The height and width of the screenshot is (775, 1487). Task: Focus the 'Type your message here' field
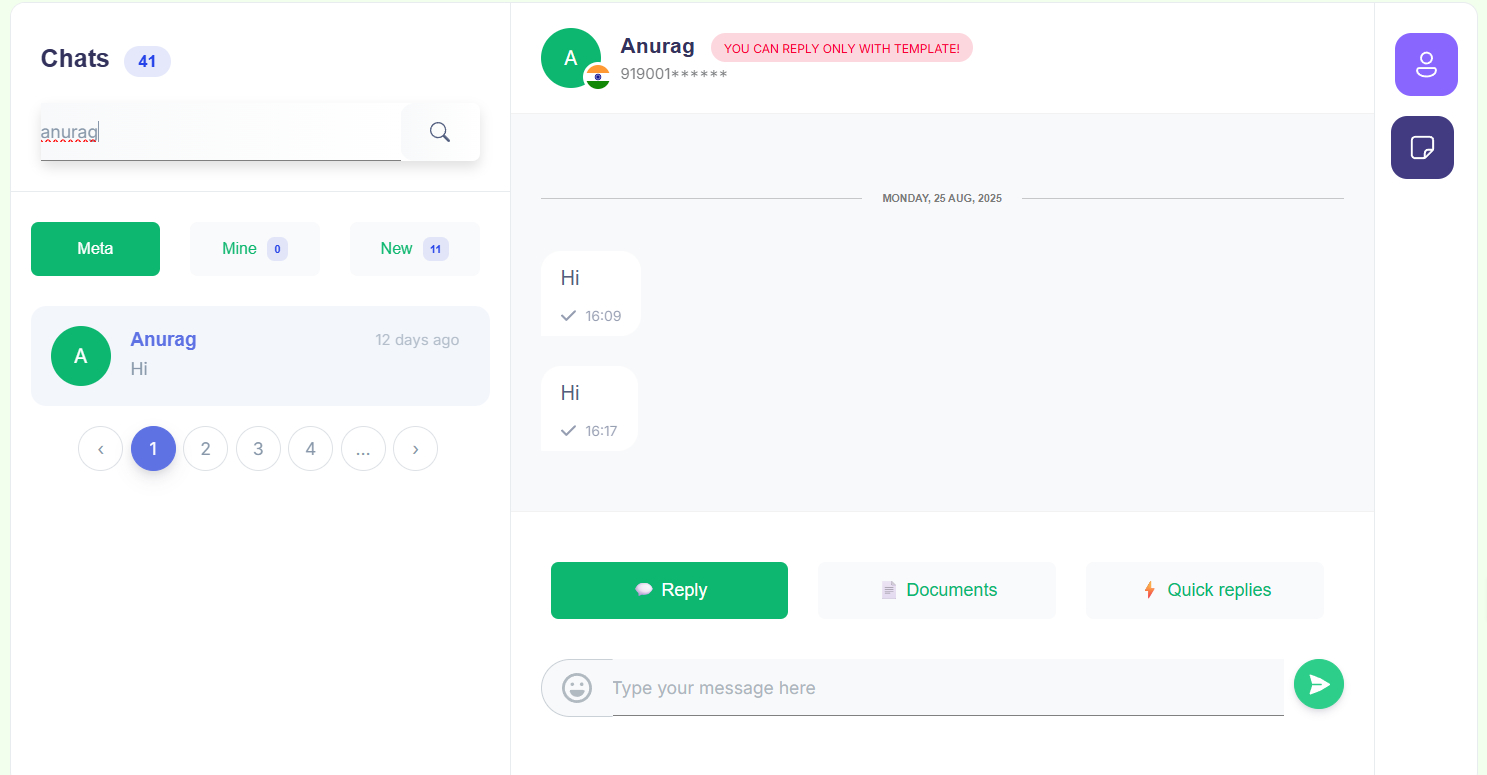point(946,688)
